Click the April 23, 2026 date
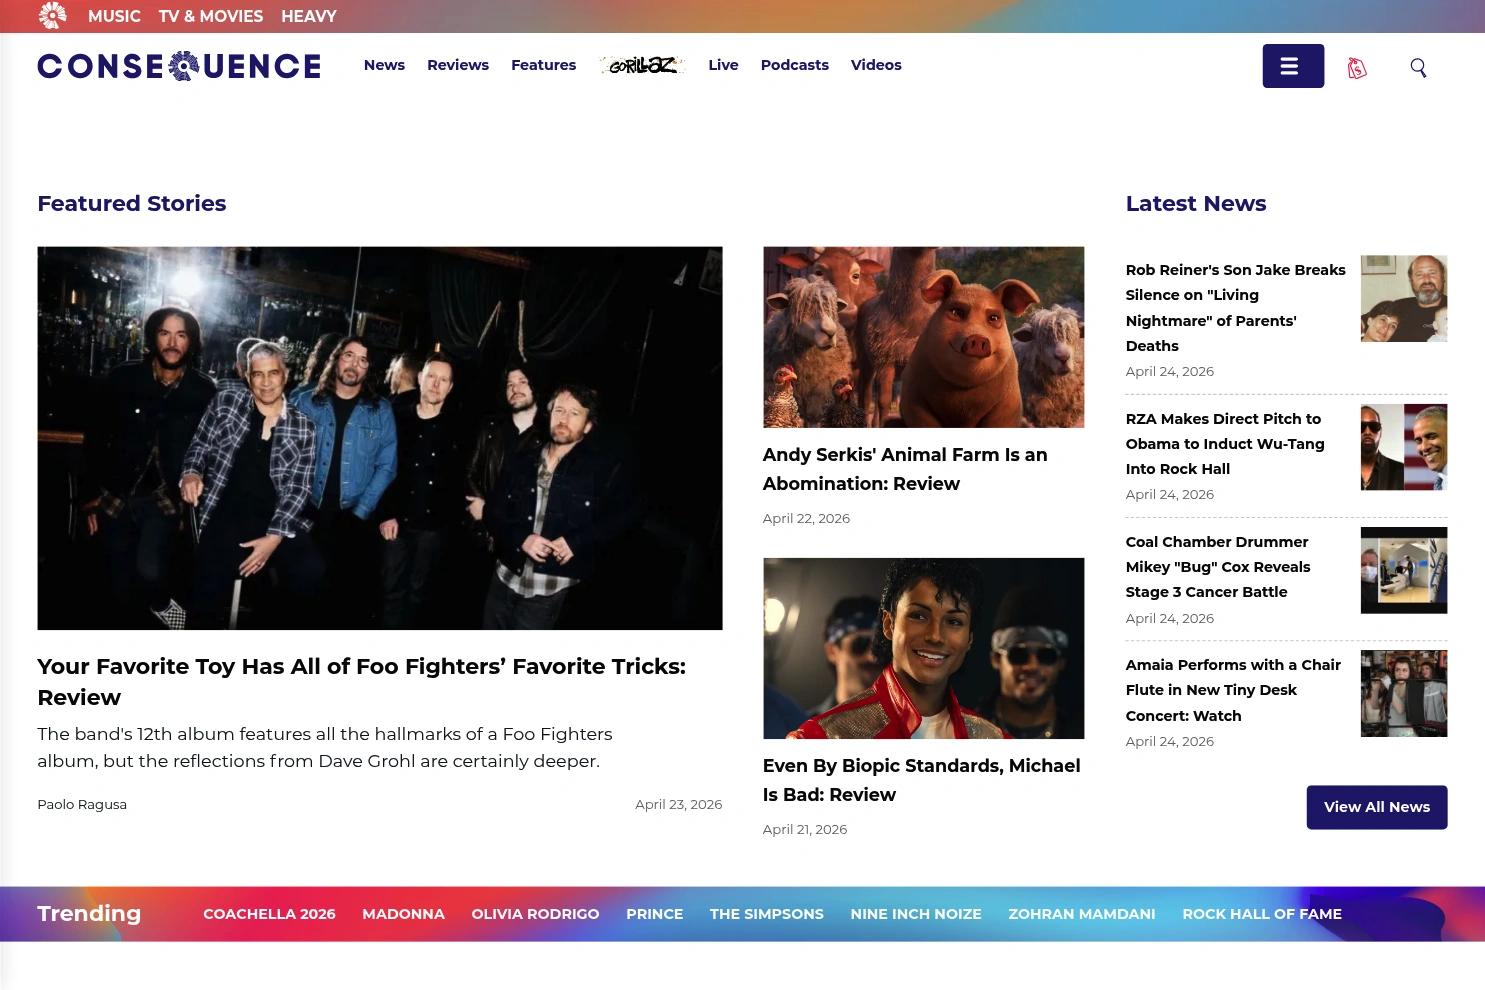 (678, 804)
